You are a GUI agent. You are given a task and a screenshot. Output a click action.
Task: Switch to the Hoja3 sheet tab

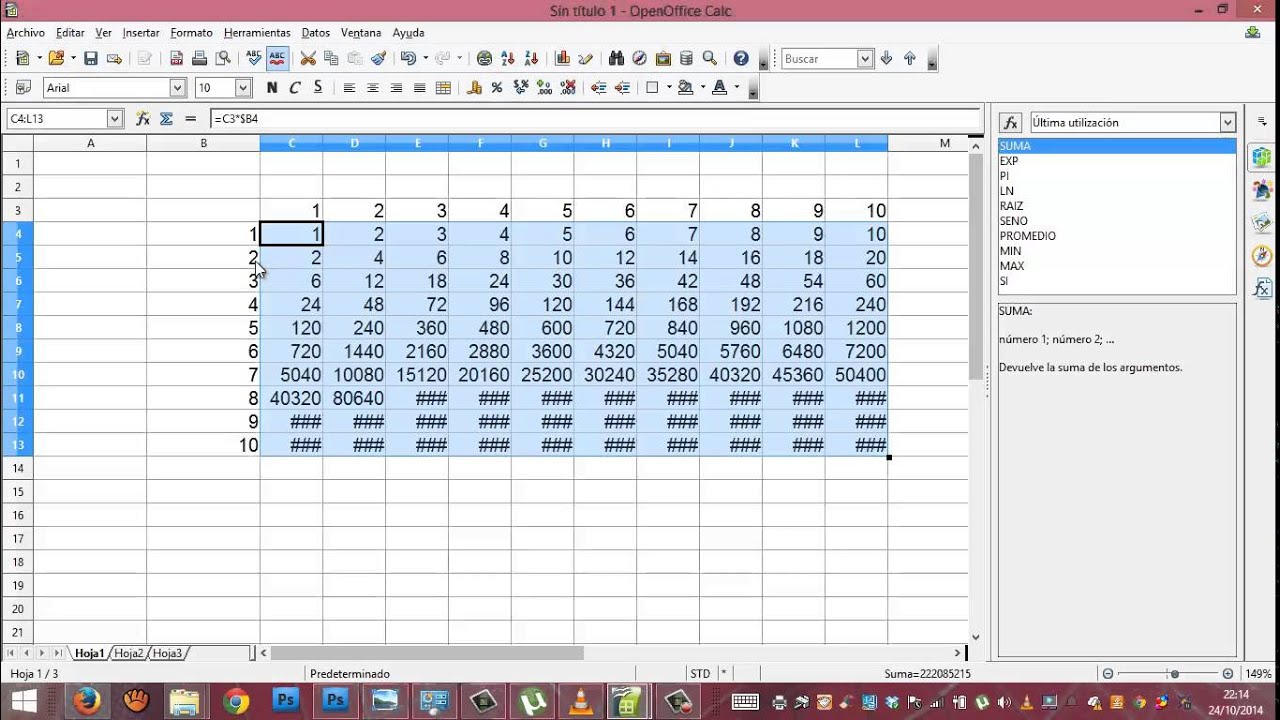click(167, 653)
